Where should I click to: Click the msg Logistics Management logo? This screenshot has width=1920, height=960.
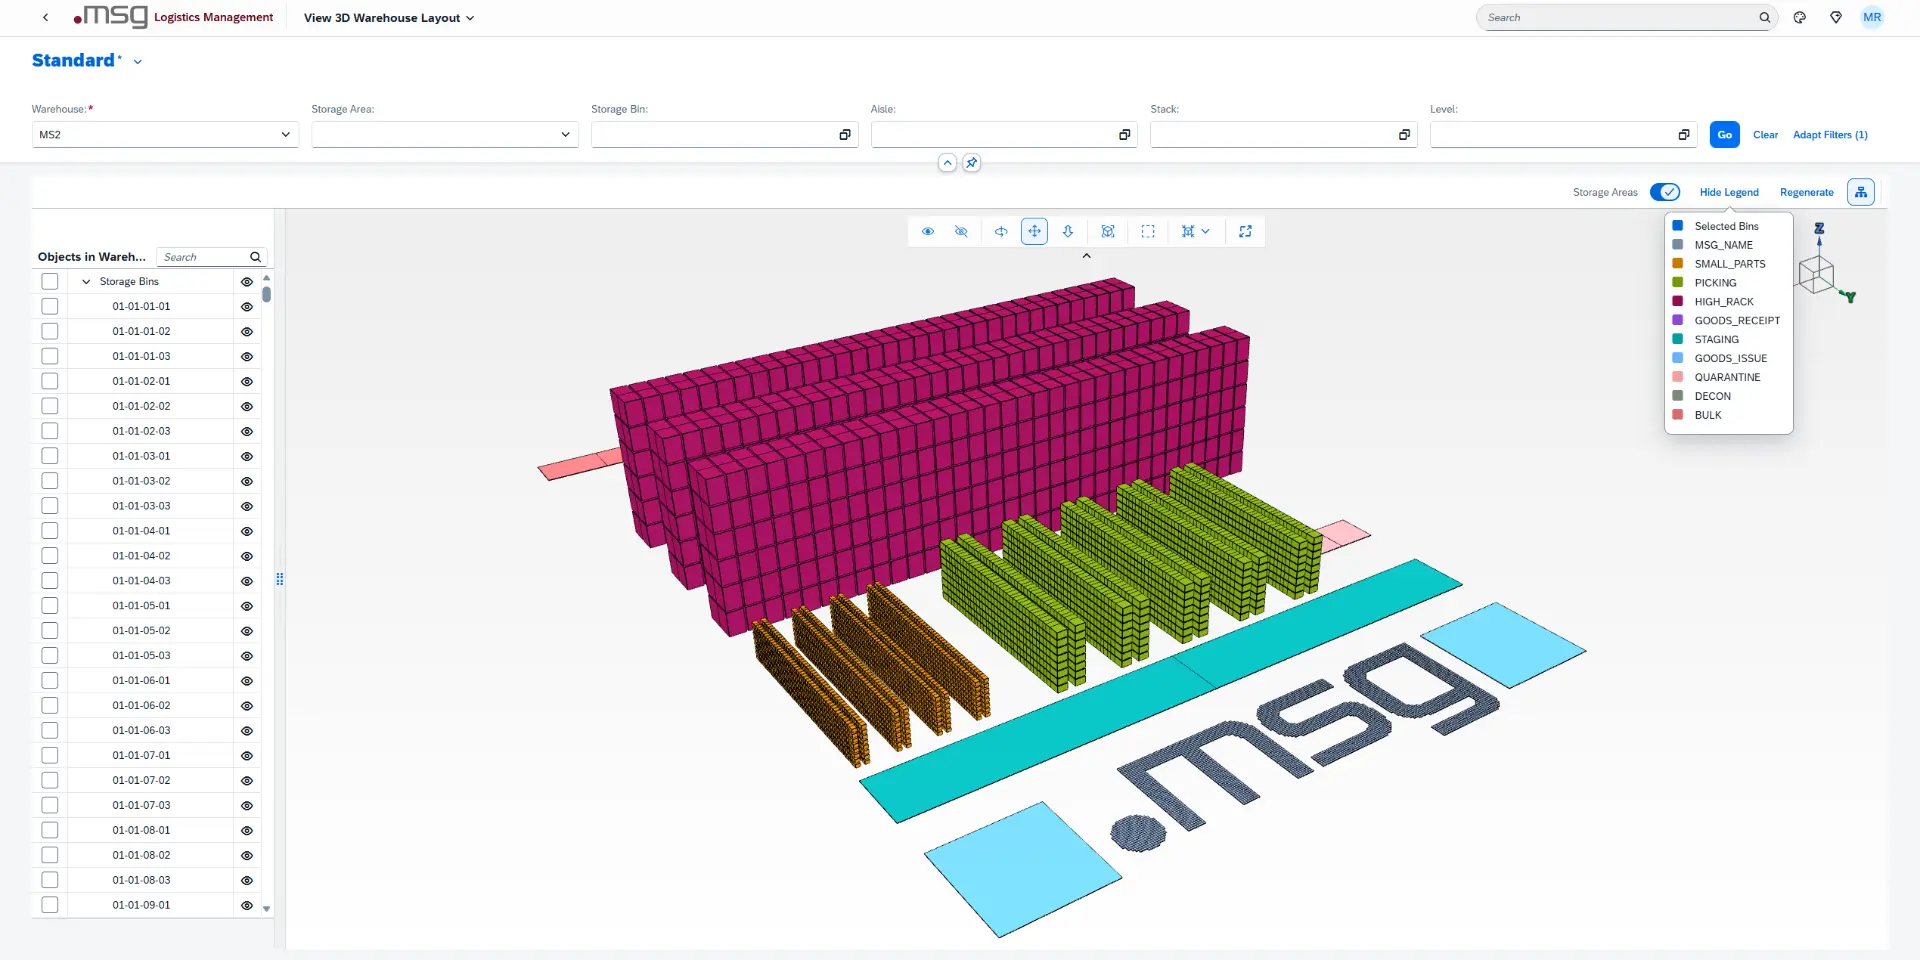coord(173,17)
